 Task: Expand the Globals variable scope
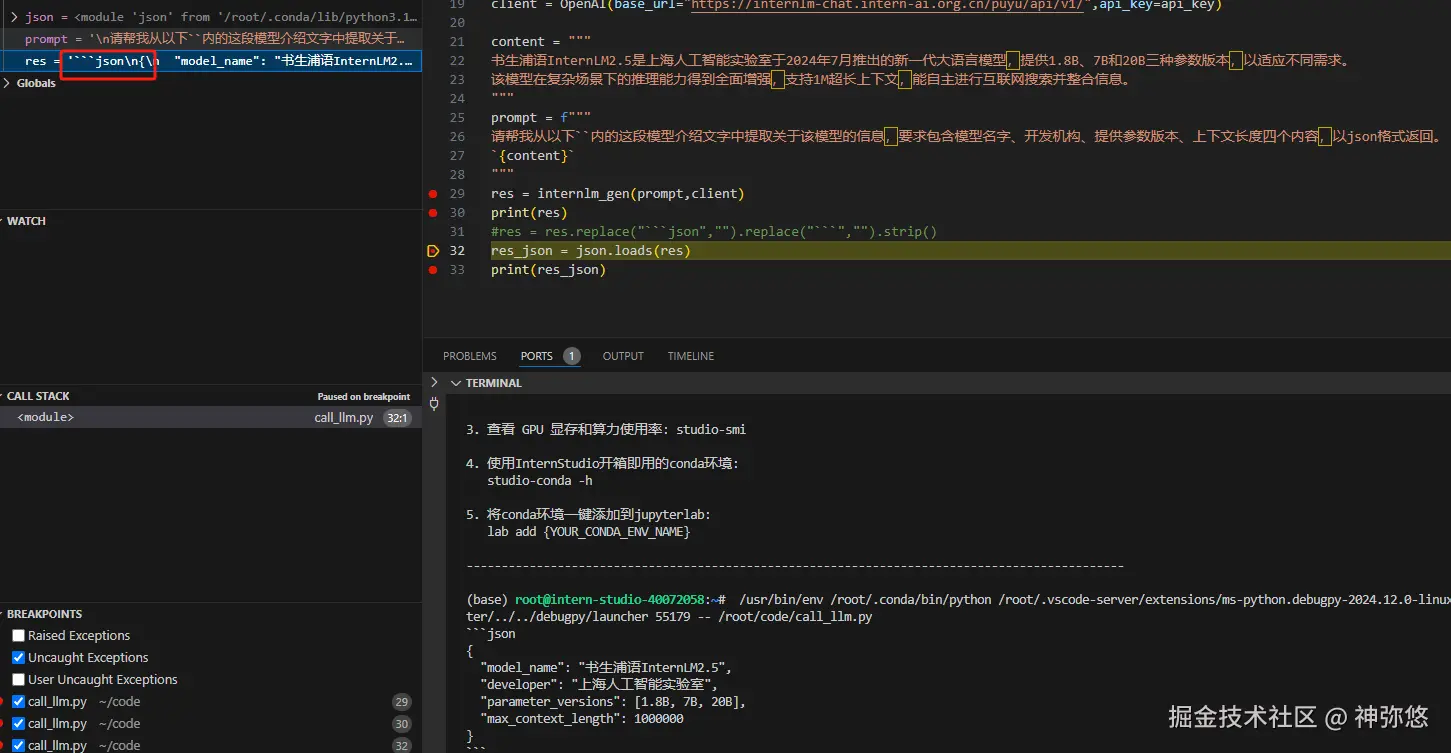click(8, 83)
